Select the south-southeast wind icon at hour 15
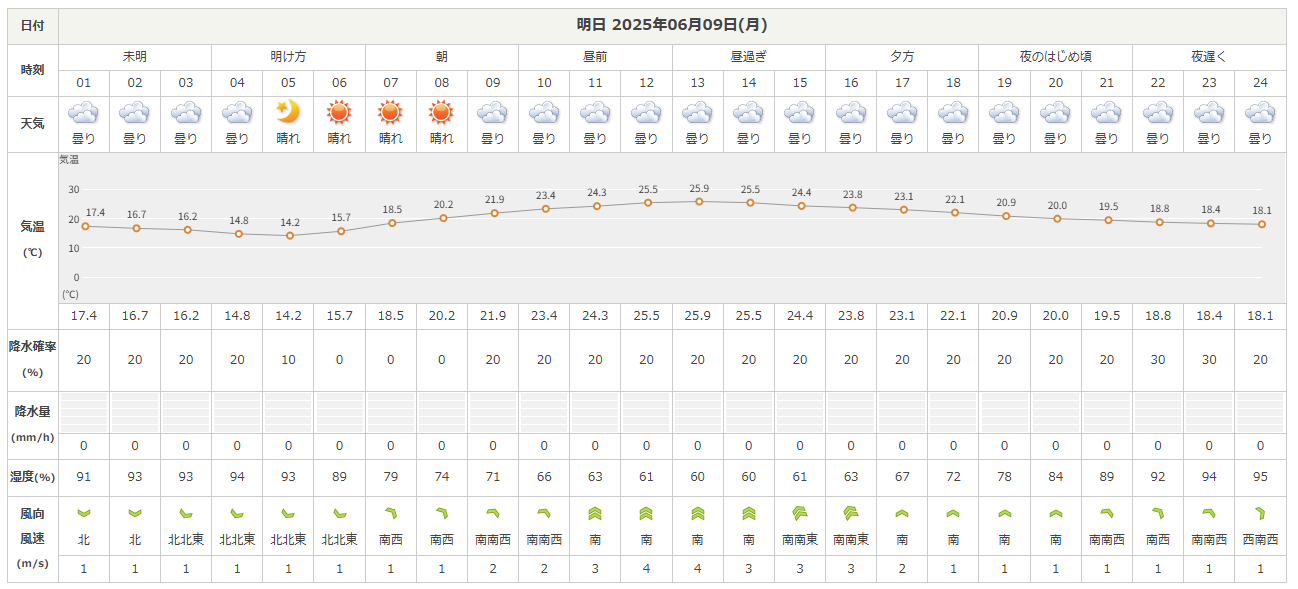 coord(799,514)
